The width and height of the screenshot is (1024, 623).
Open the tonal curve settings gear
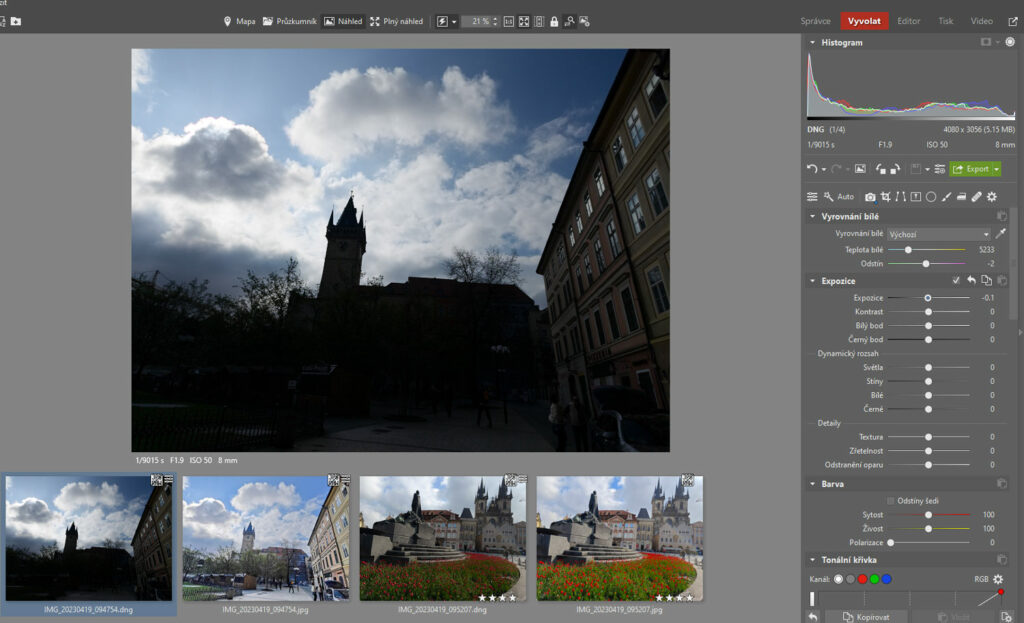pyautogui.click(x=998, y=579)
